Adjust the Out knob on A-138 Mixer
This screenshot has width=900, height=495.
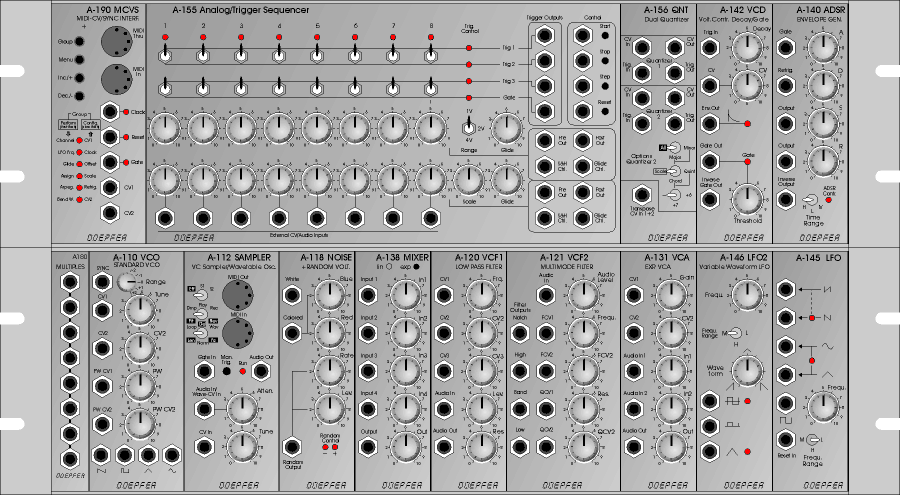point(406,447)
